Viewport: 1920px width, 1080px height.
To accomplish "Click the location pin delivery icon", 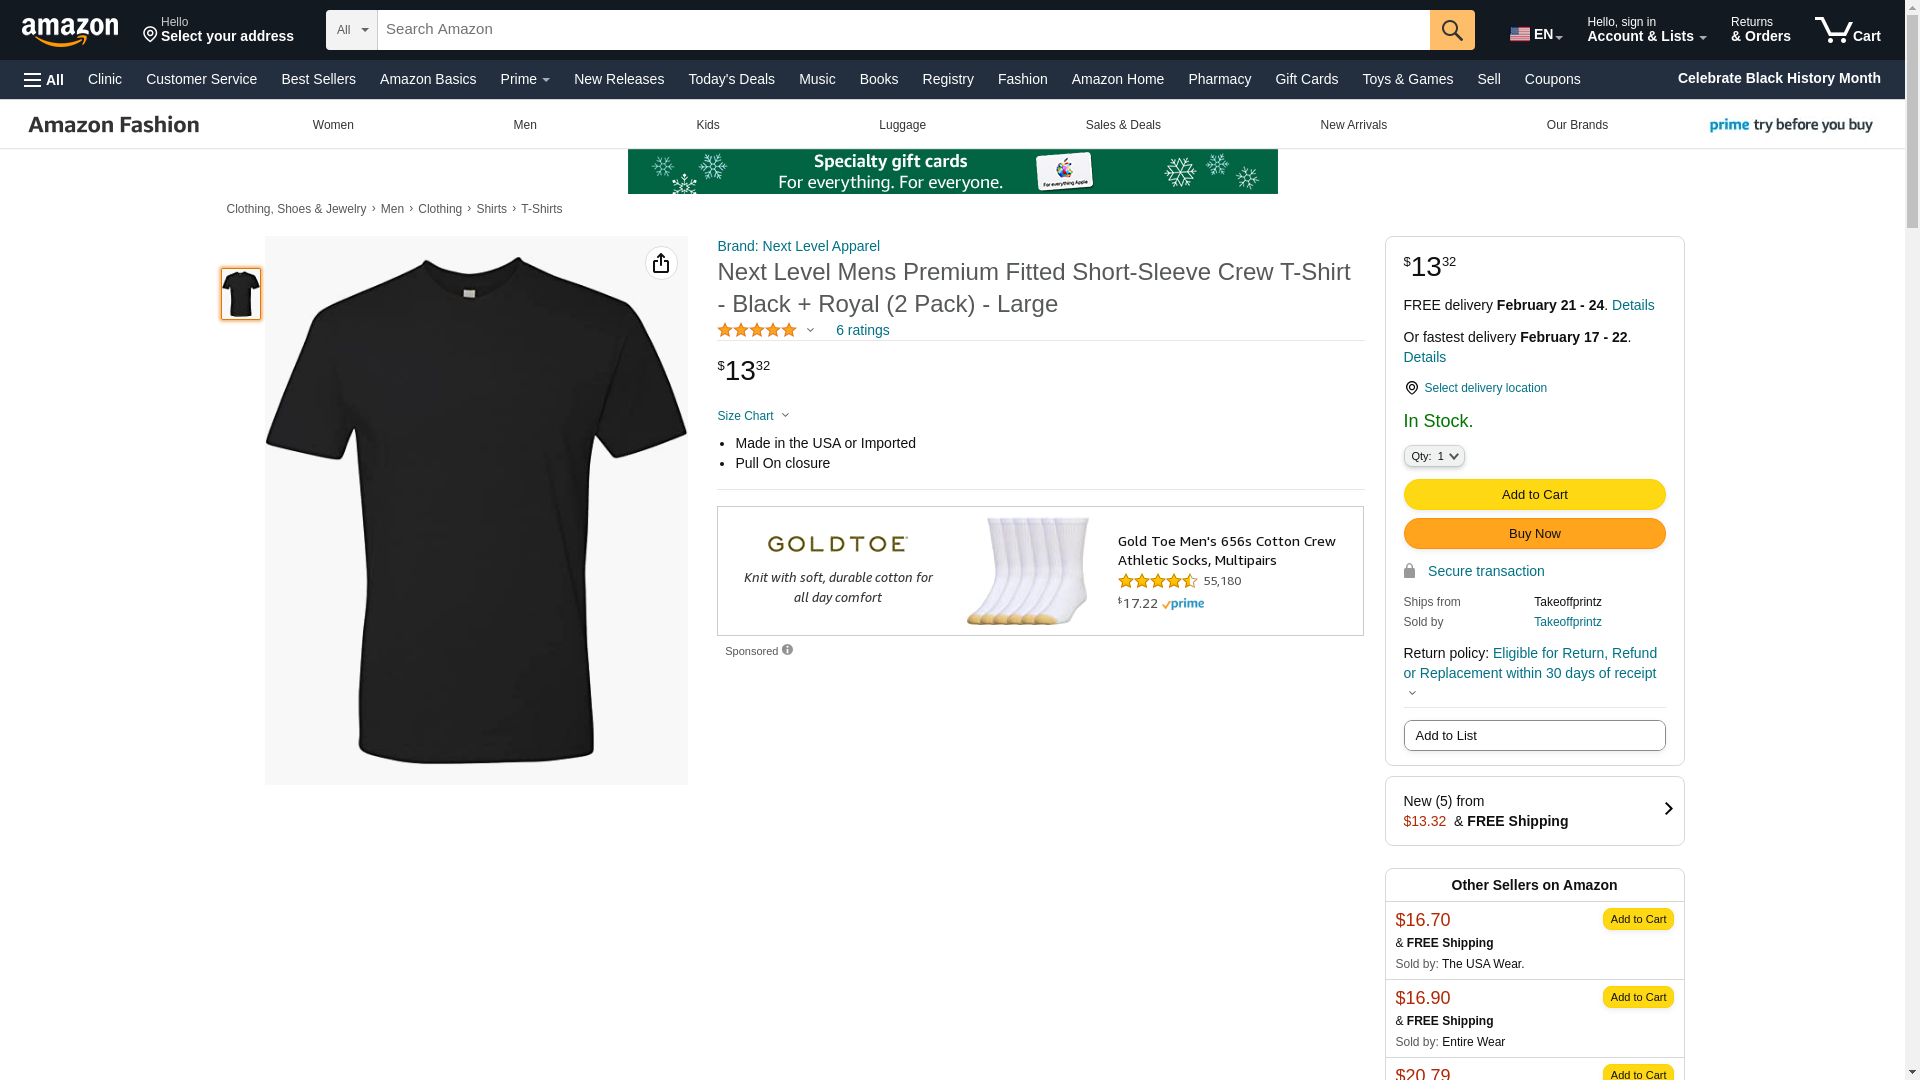I will coord(1411,388).
